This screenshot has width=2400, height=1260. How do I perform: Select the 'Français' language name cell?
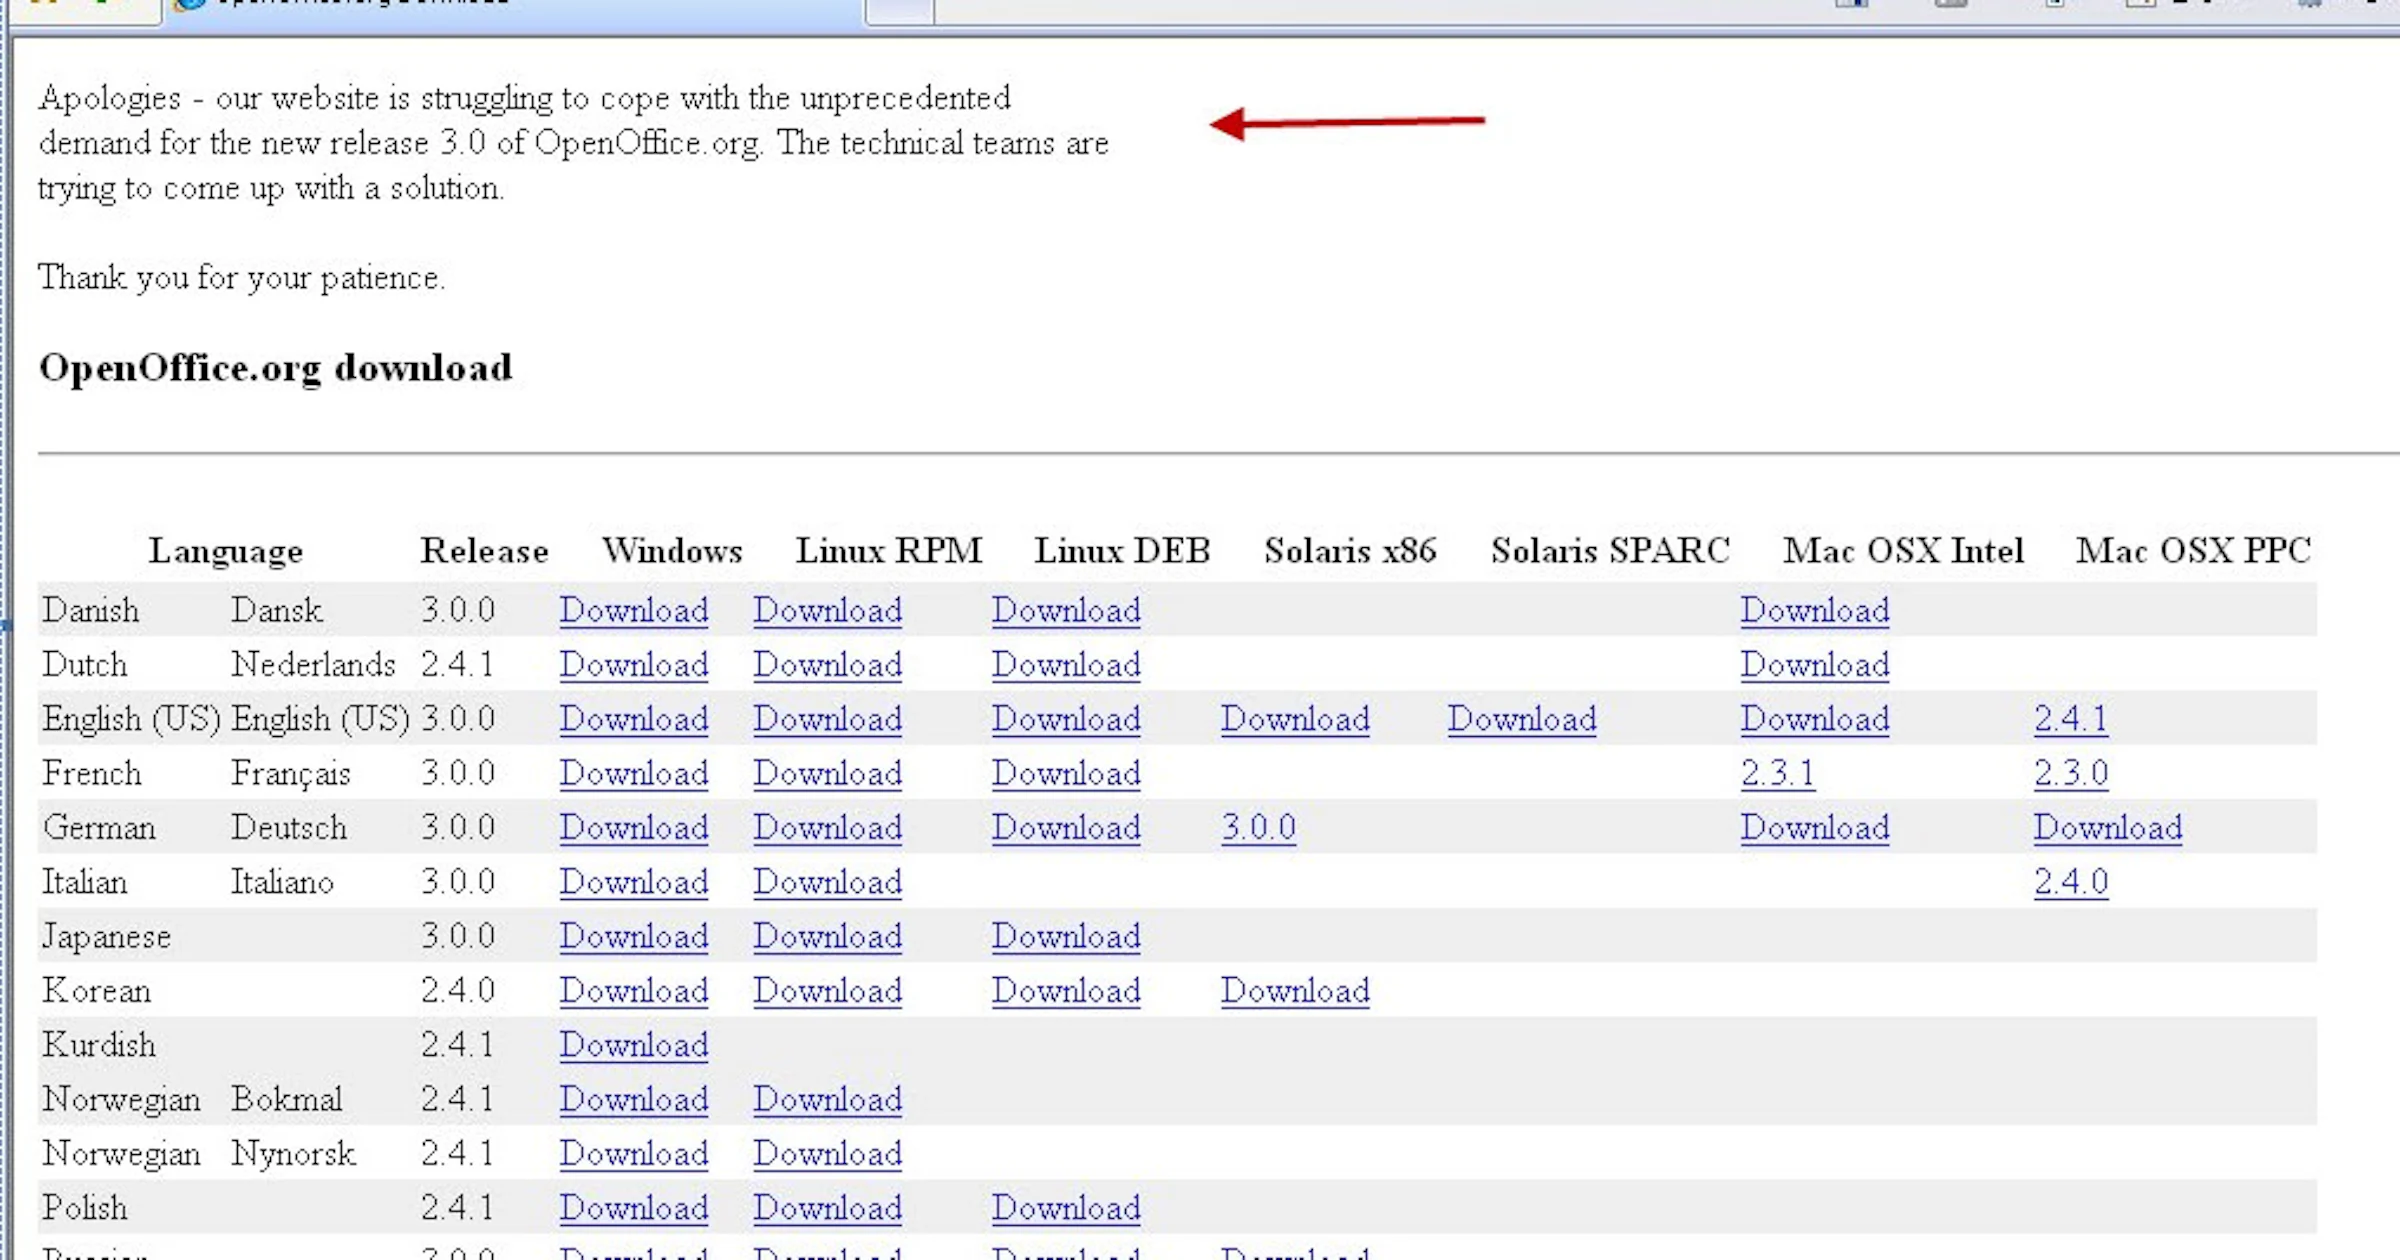click(291, 774)
